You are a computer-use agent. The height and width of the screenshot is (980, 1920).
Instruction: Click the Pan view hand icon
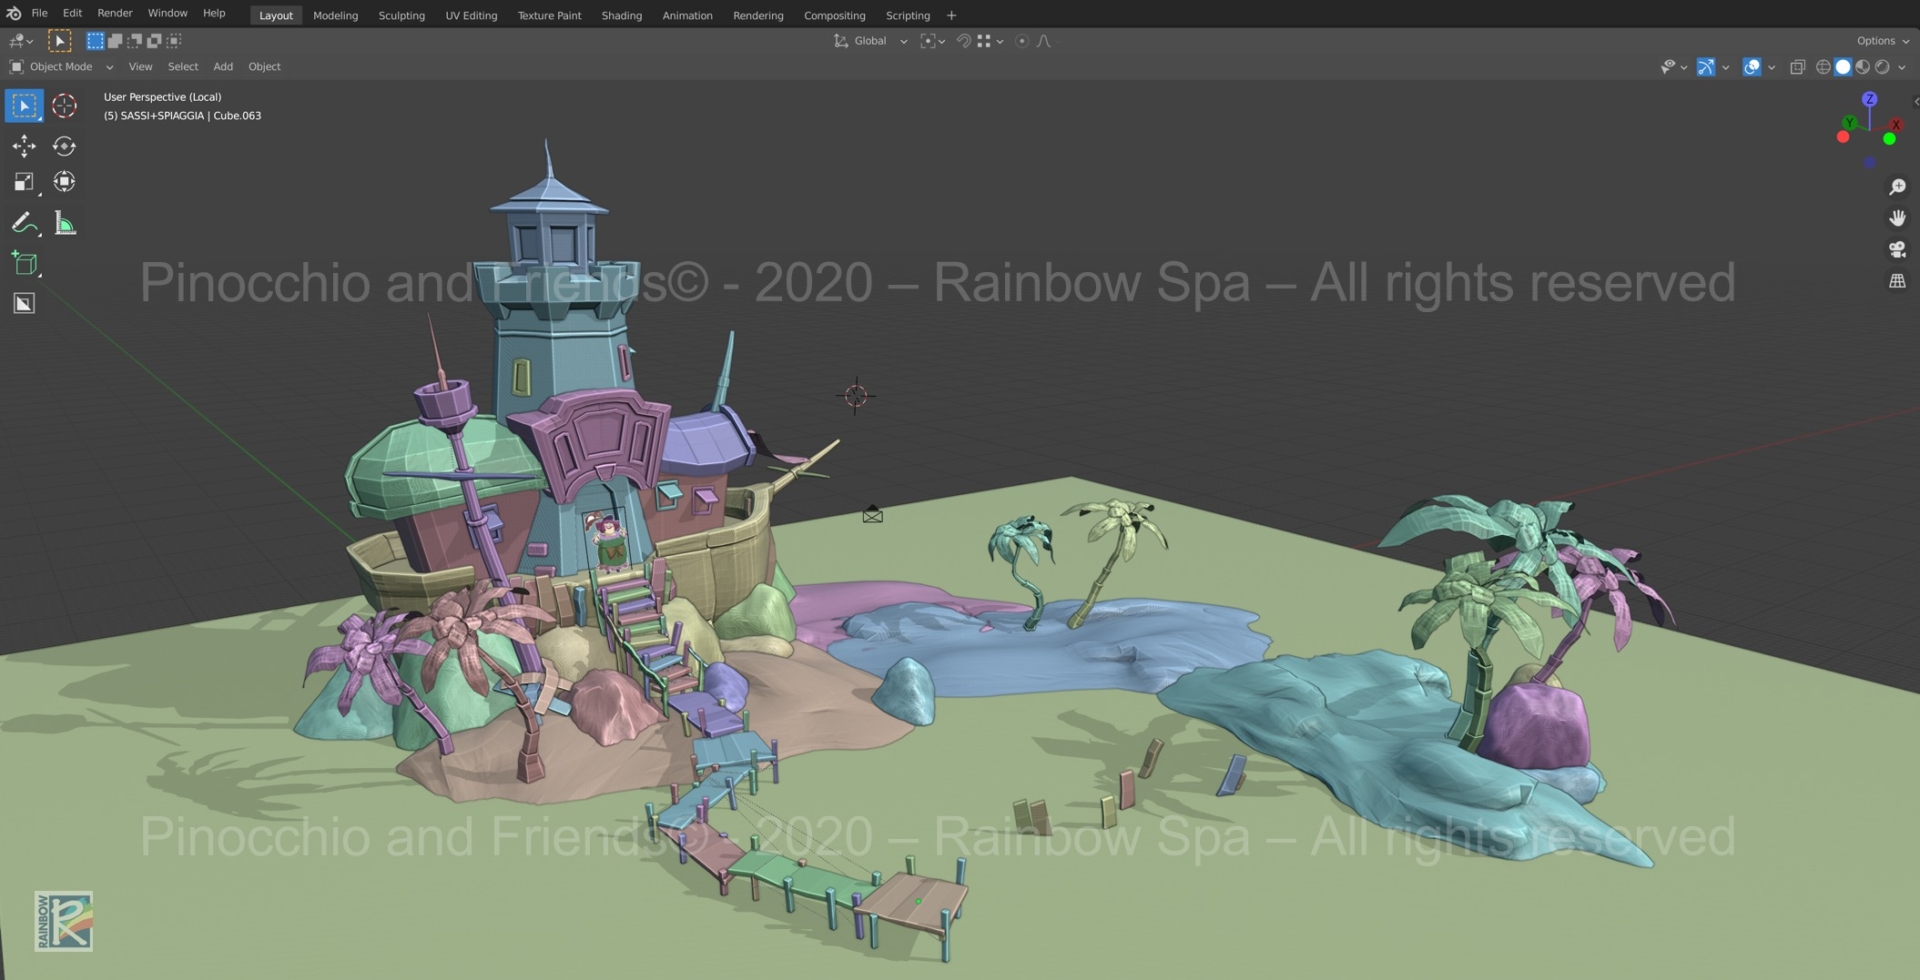tap(1897, 218)
